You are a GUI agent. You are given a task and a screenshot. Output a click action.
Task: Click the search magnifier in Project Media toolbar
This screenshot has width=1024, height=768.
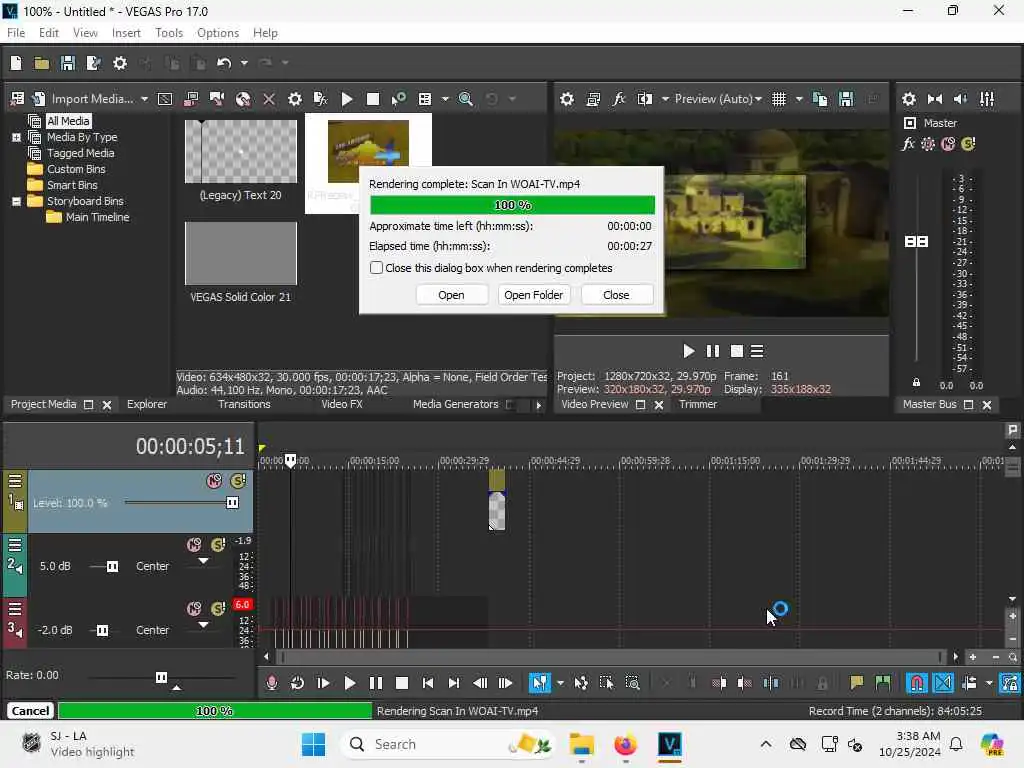tap(466, 99)
